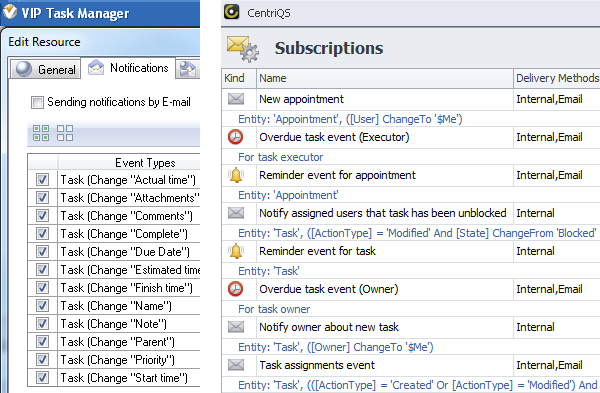Open the third tab with the user icon
This screenshot has height=393, width=600.
click(188, 69)
